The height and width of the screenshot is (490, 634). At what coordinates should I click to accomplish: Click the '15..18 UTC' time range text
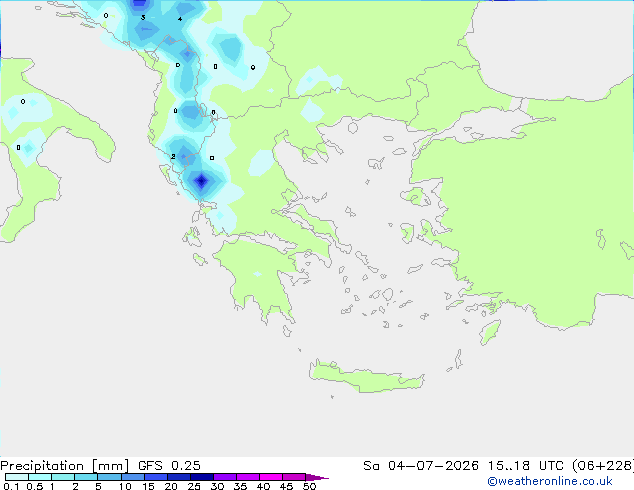525,466
